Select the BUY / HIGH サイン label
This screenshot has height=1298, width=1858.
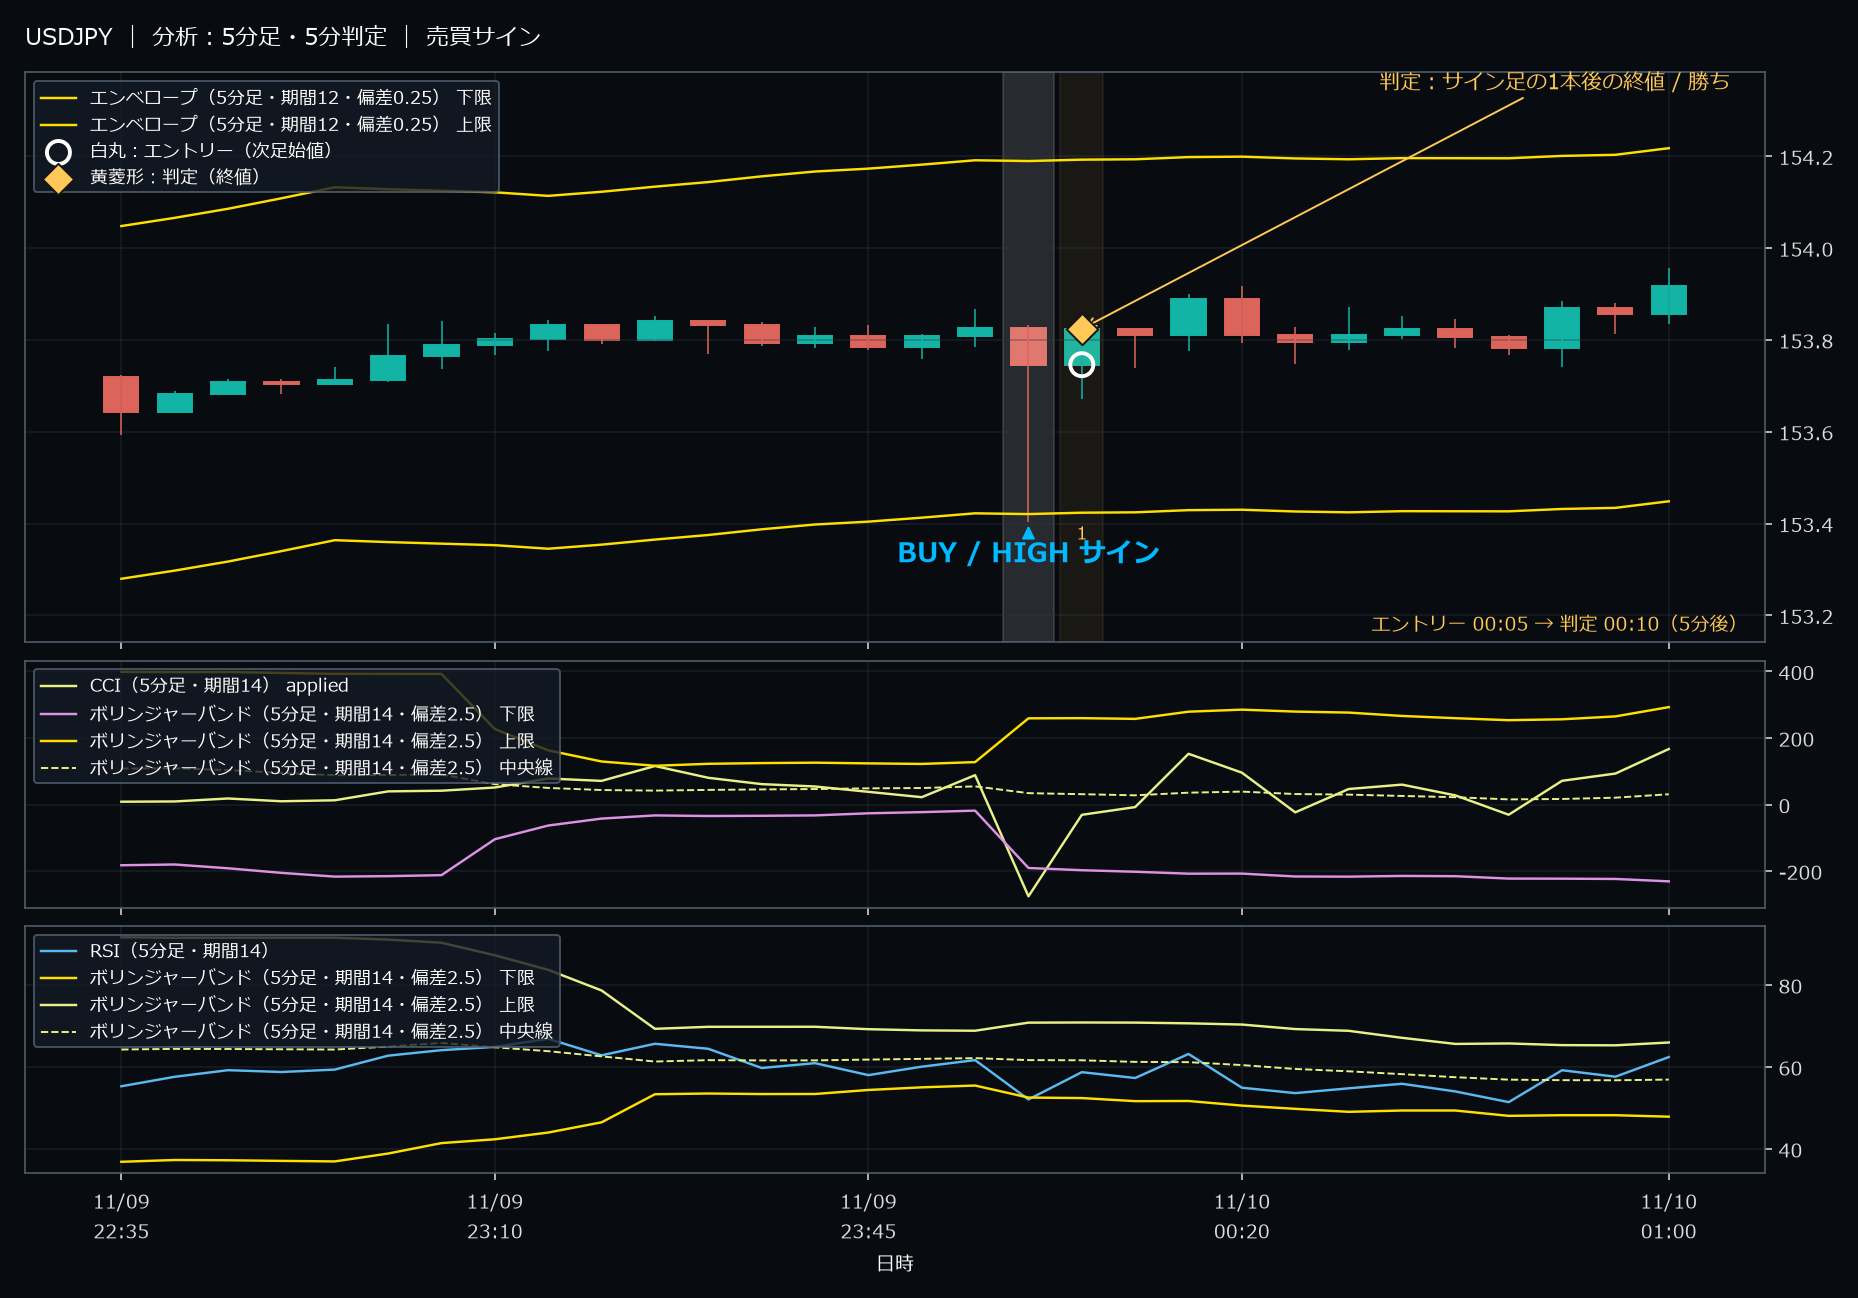point(1028,553)
